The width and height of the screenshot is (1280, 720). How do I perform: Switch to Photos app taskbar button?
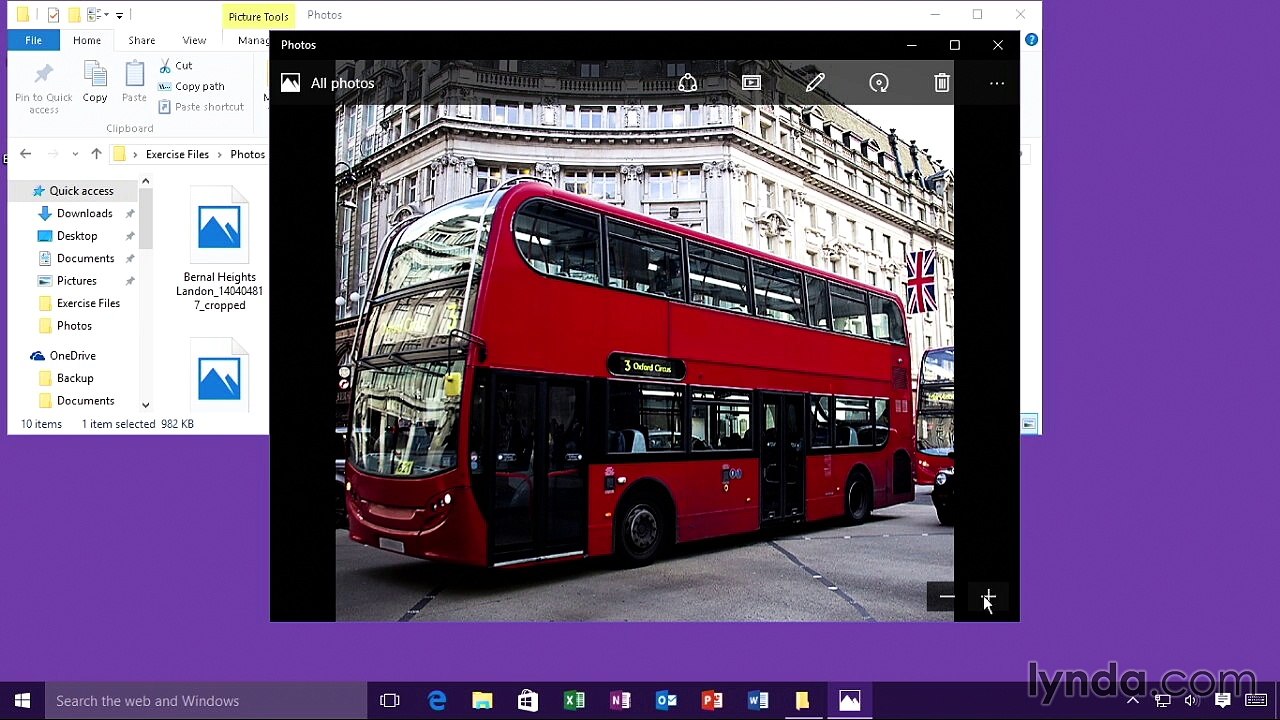point(849,701)
